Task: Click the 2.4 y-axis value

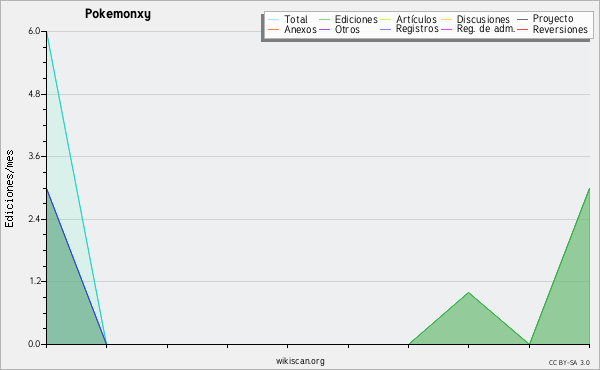Action: click(x=34, y=219)
